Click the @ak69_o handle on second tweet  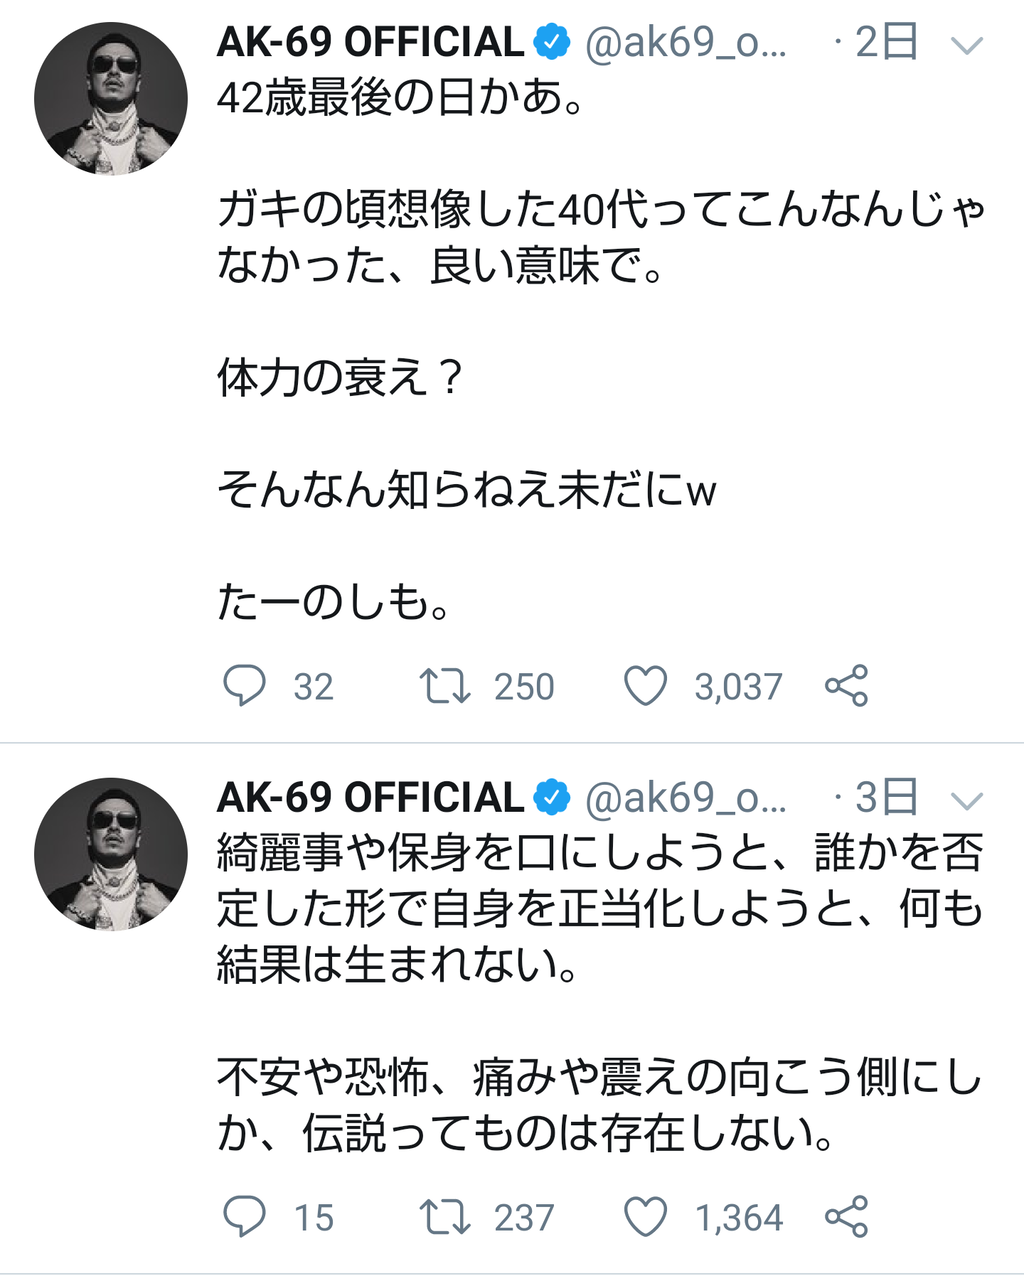(x=686, y=798)
